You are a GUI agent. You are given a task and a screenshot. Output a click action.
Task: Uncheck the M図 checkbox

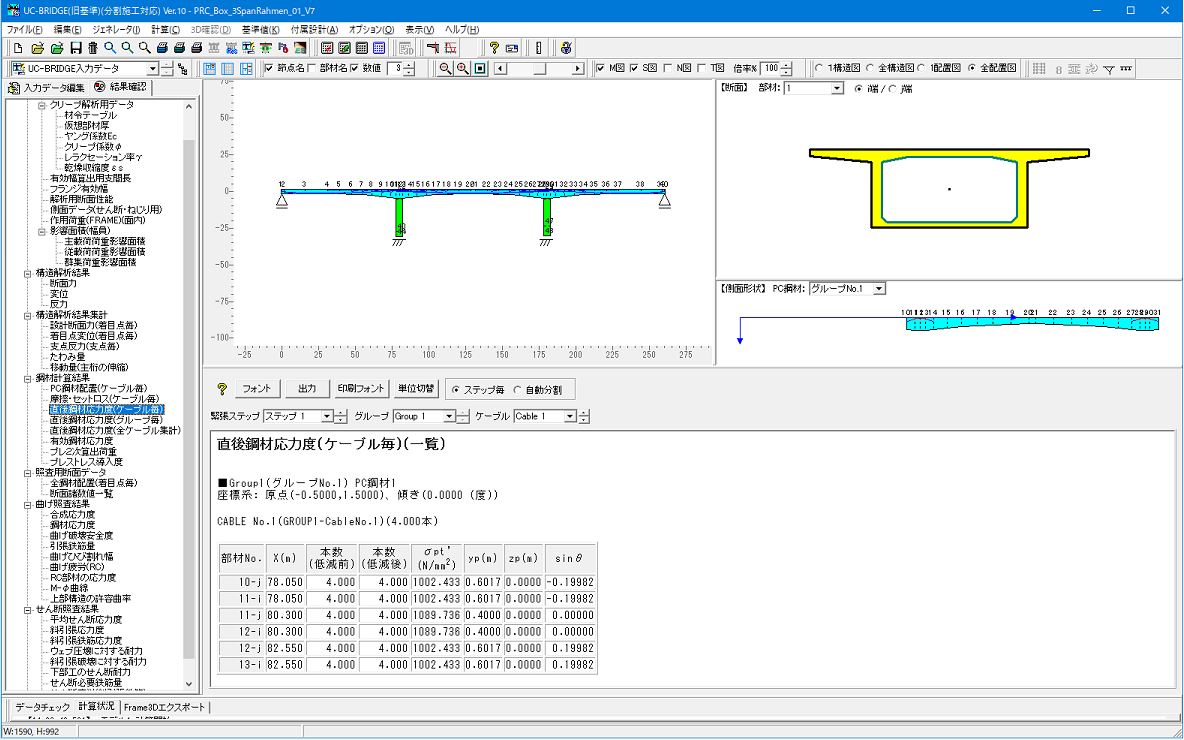601,69
